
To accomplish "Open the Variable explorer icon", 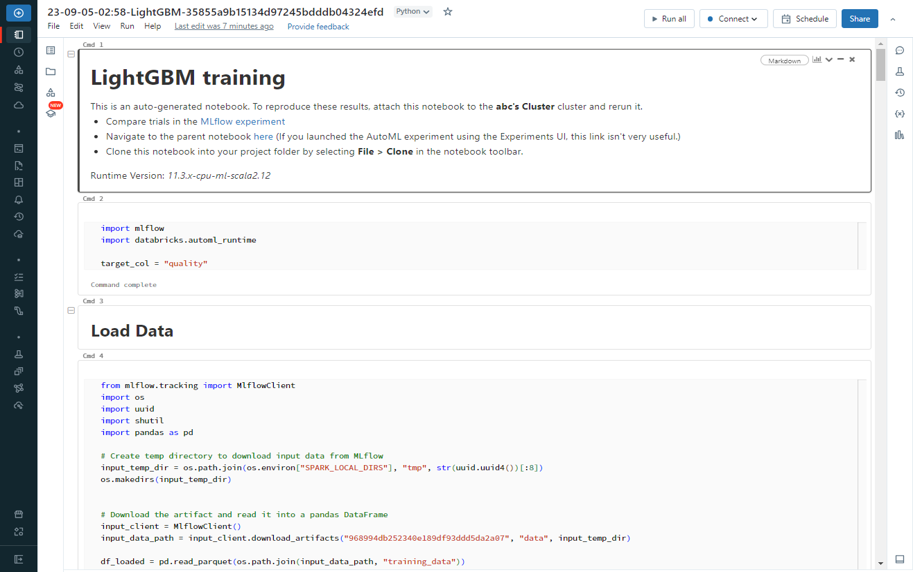I will [x=899, y=114].
